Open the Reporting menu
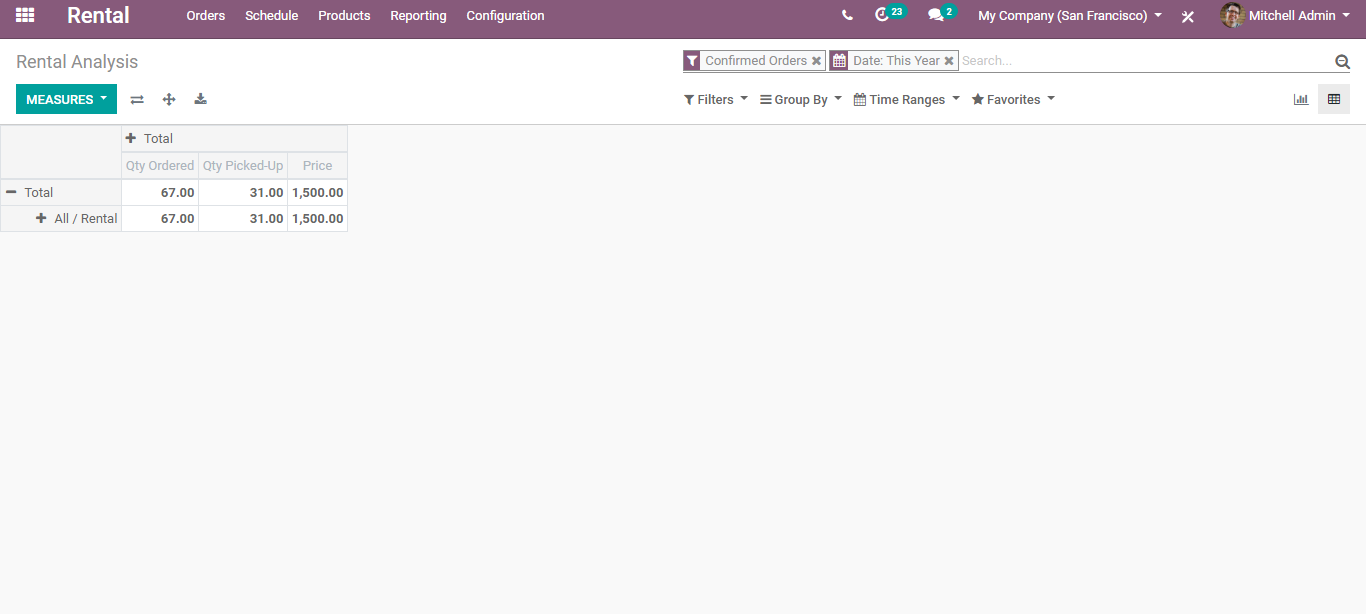 pyautogui.click(x=418, y=16)
